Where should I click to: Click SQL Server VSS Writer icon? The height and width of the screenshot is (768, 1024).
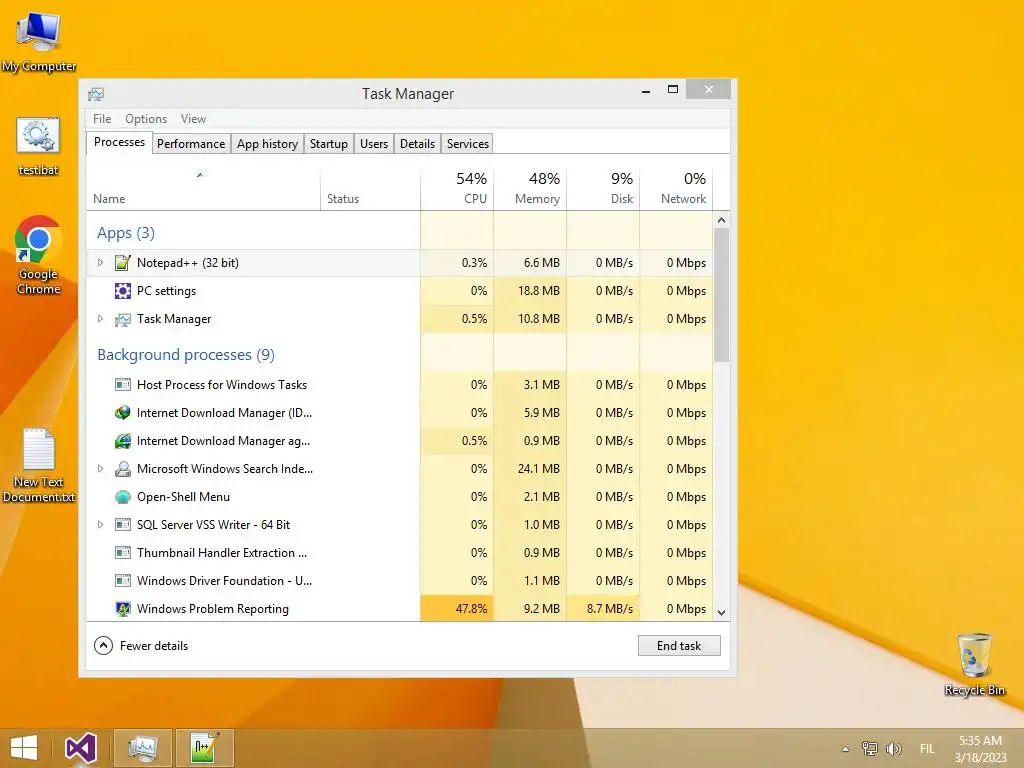[x=123, y=524]
